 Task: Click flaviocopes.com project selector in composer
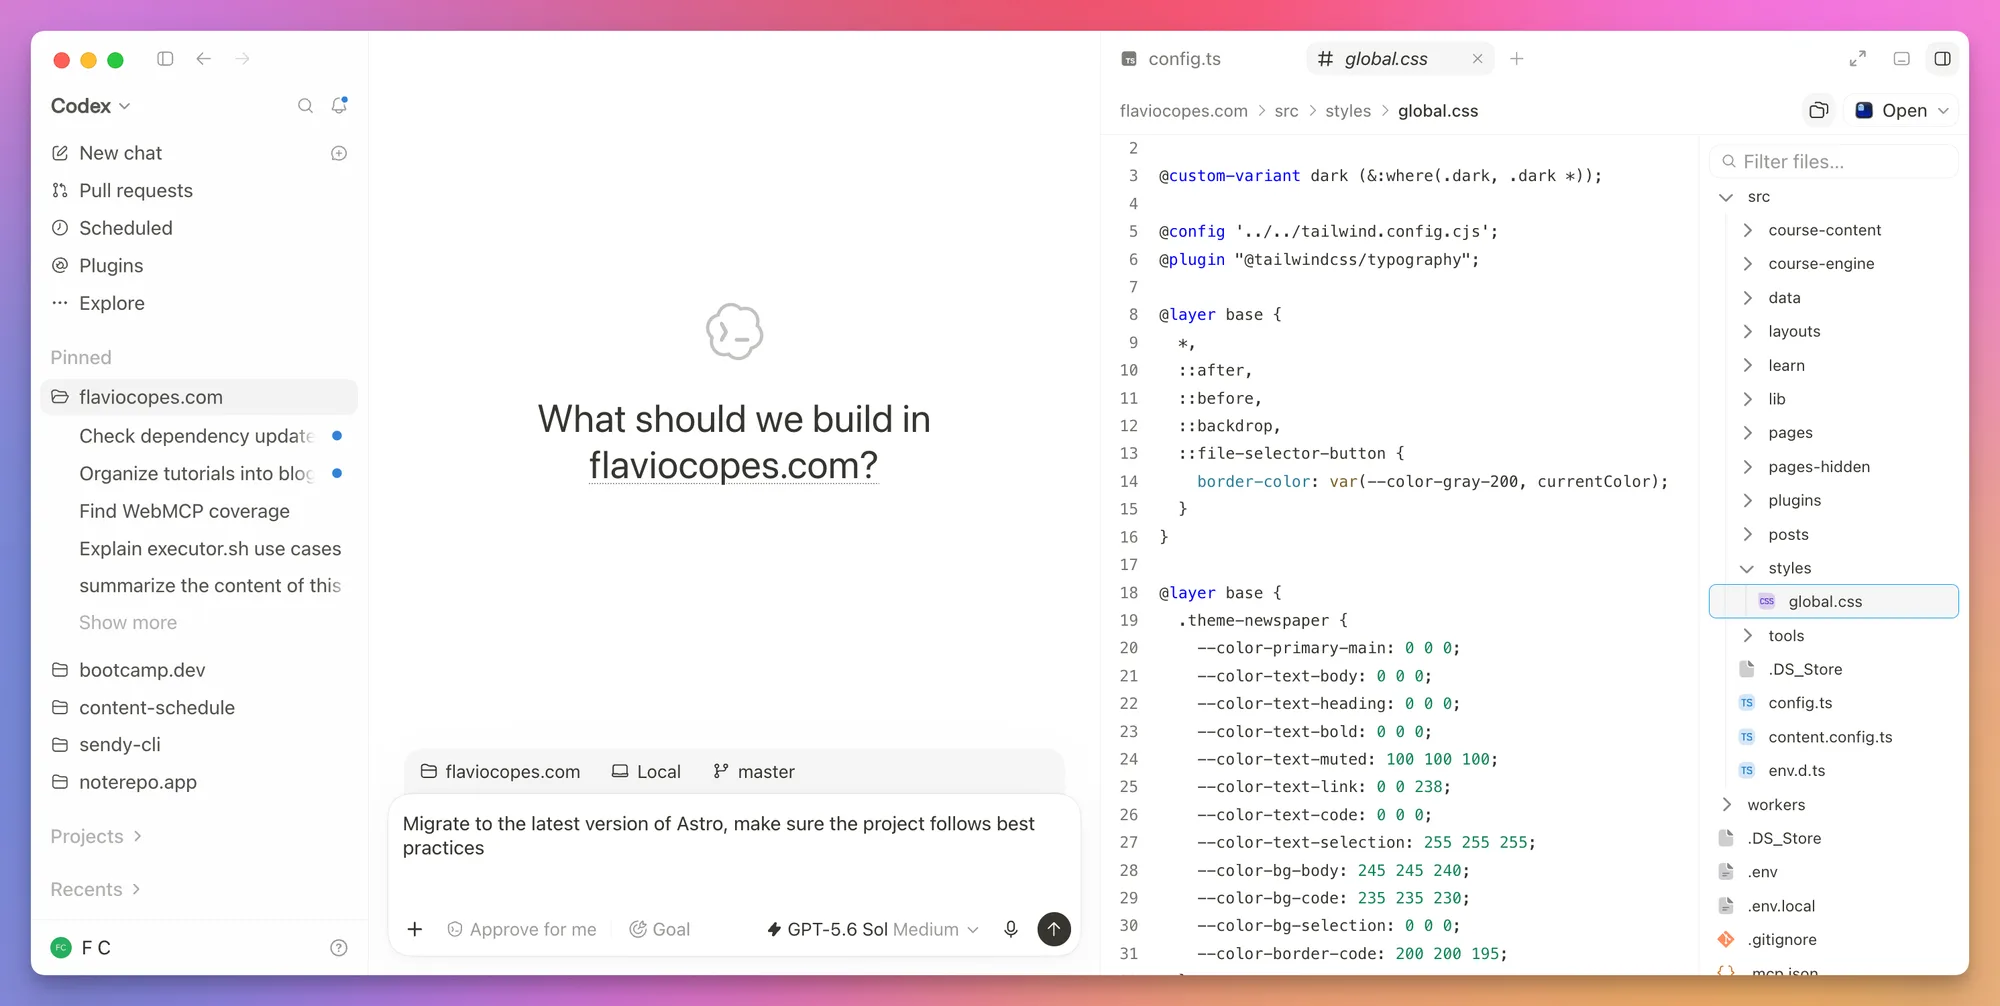coord(500,771)
